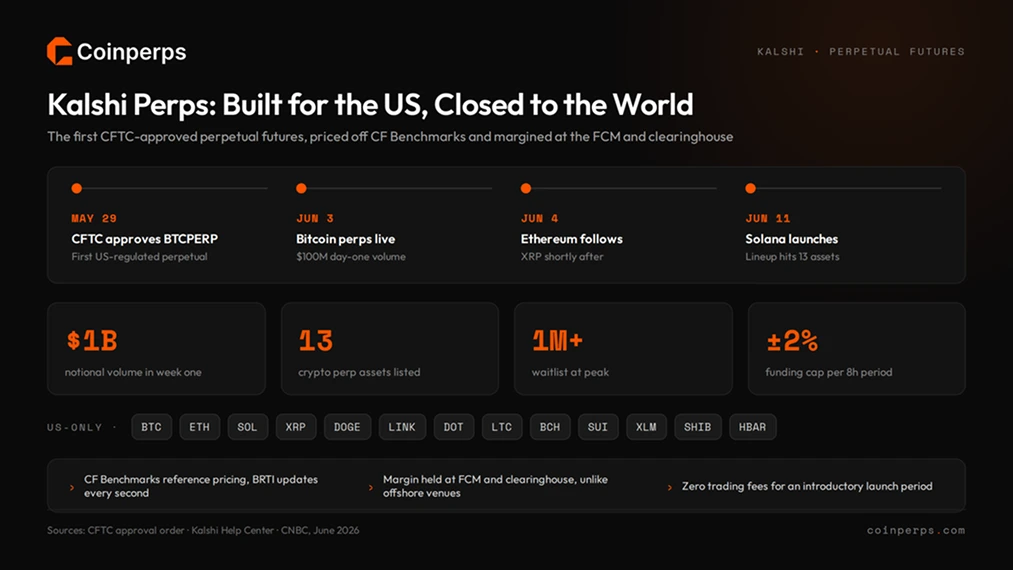Open the coinperps.com footer link
1013x570 pixels.
pos(916,530)
